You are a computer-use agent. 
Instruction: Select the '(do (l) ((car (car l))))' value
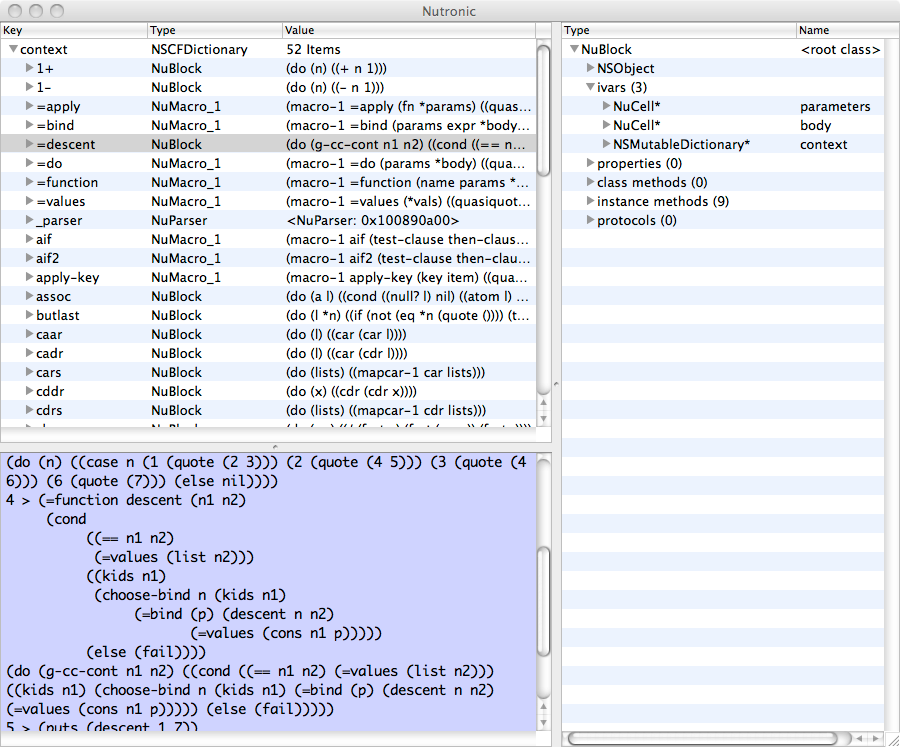tap(346, 334)
